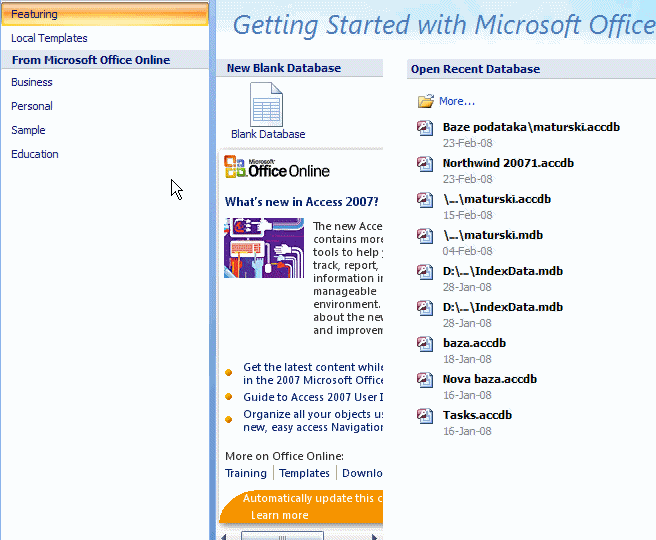Click the Open Recent Database header

click(x=531, y=69)
